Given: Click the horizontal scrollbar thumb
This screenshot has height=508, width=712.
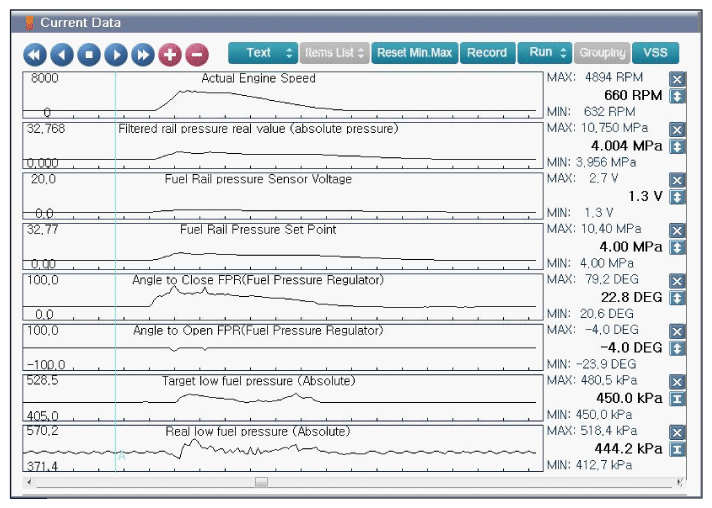Looking at the screenshot, I should [x=261, y=482].
